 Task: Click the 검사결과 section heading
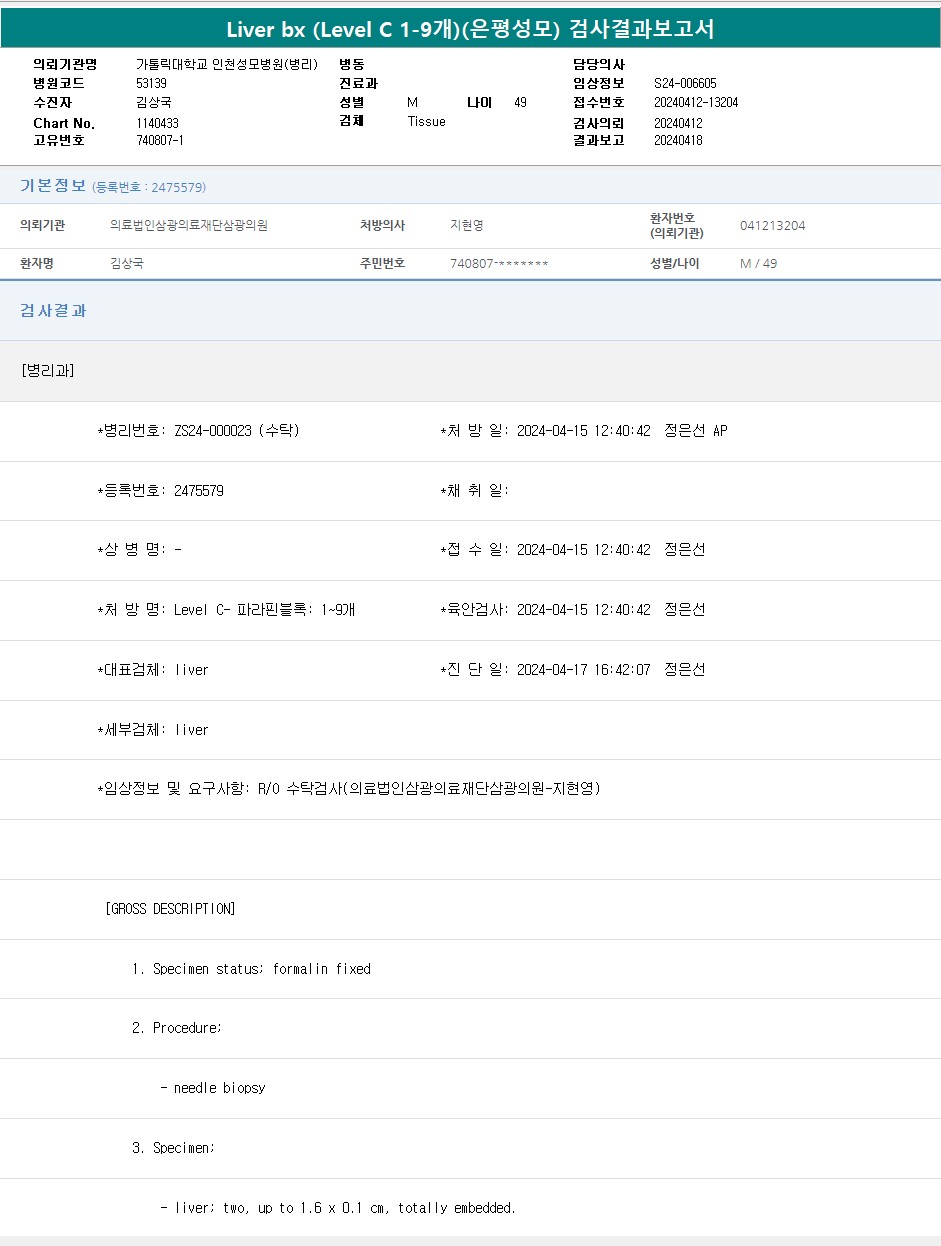53,311
